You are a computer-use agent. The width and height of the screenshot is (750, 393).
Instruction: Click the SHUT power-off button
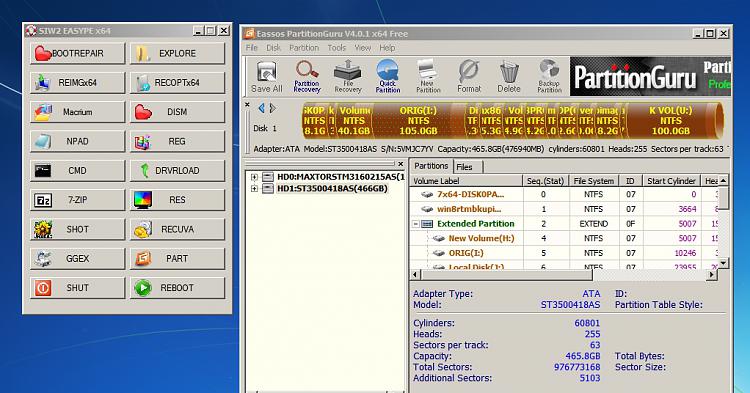click(x=77, y=288)
